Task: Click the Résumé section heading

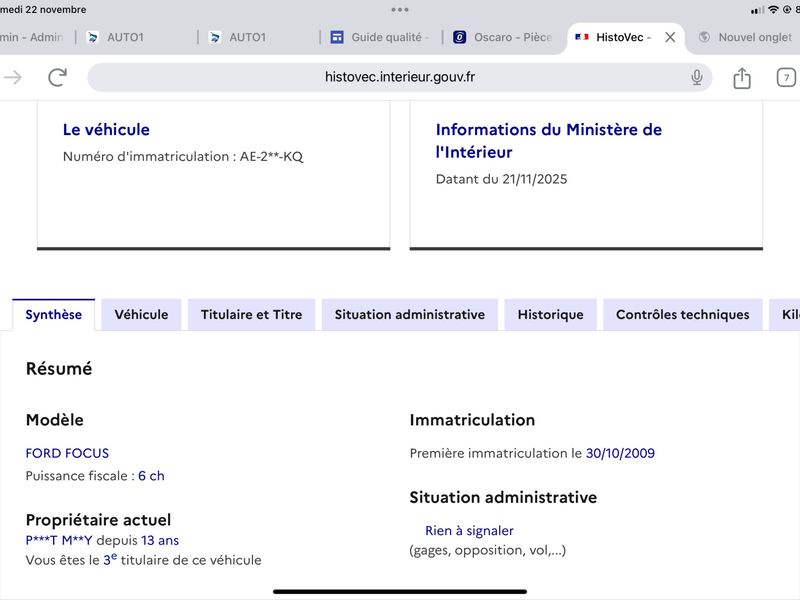Action: (59, 369)
